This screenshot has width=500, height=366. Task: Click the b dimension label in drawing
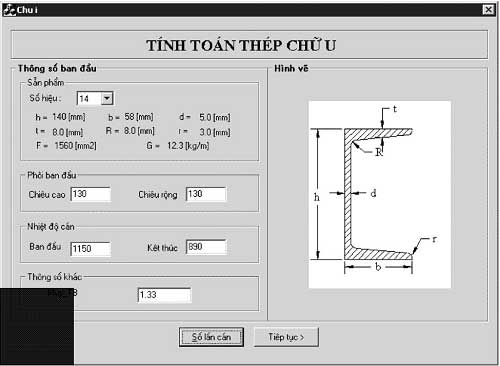pyautogui.click(x=378, y=267)
